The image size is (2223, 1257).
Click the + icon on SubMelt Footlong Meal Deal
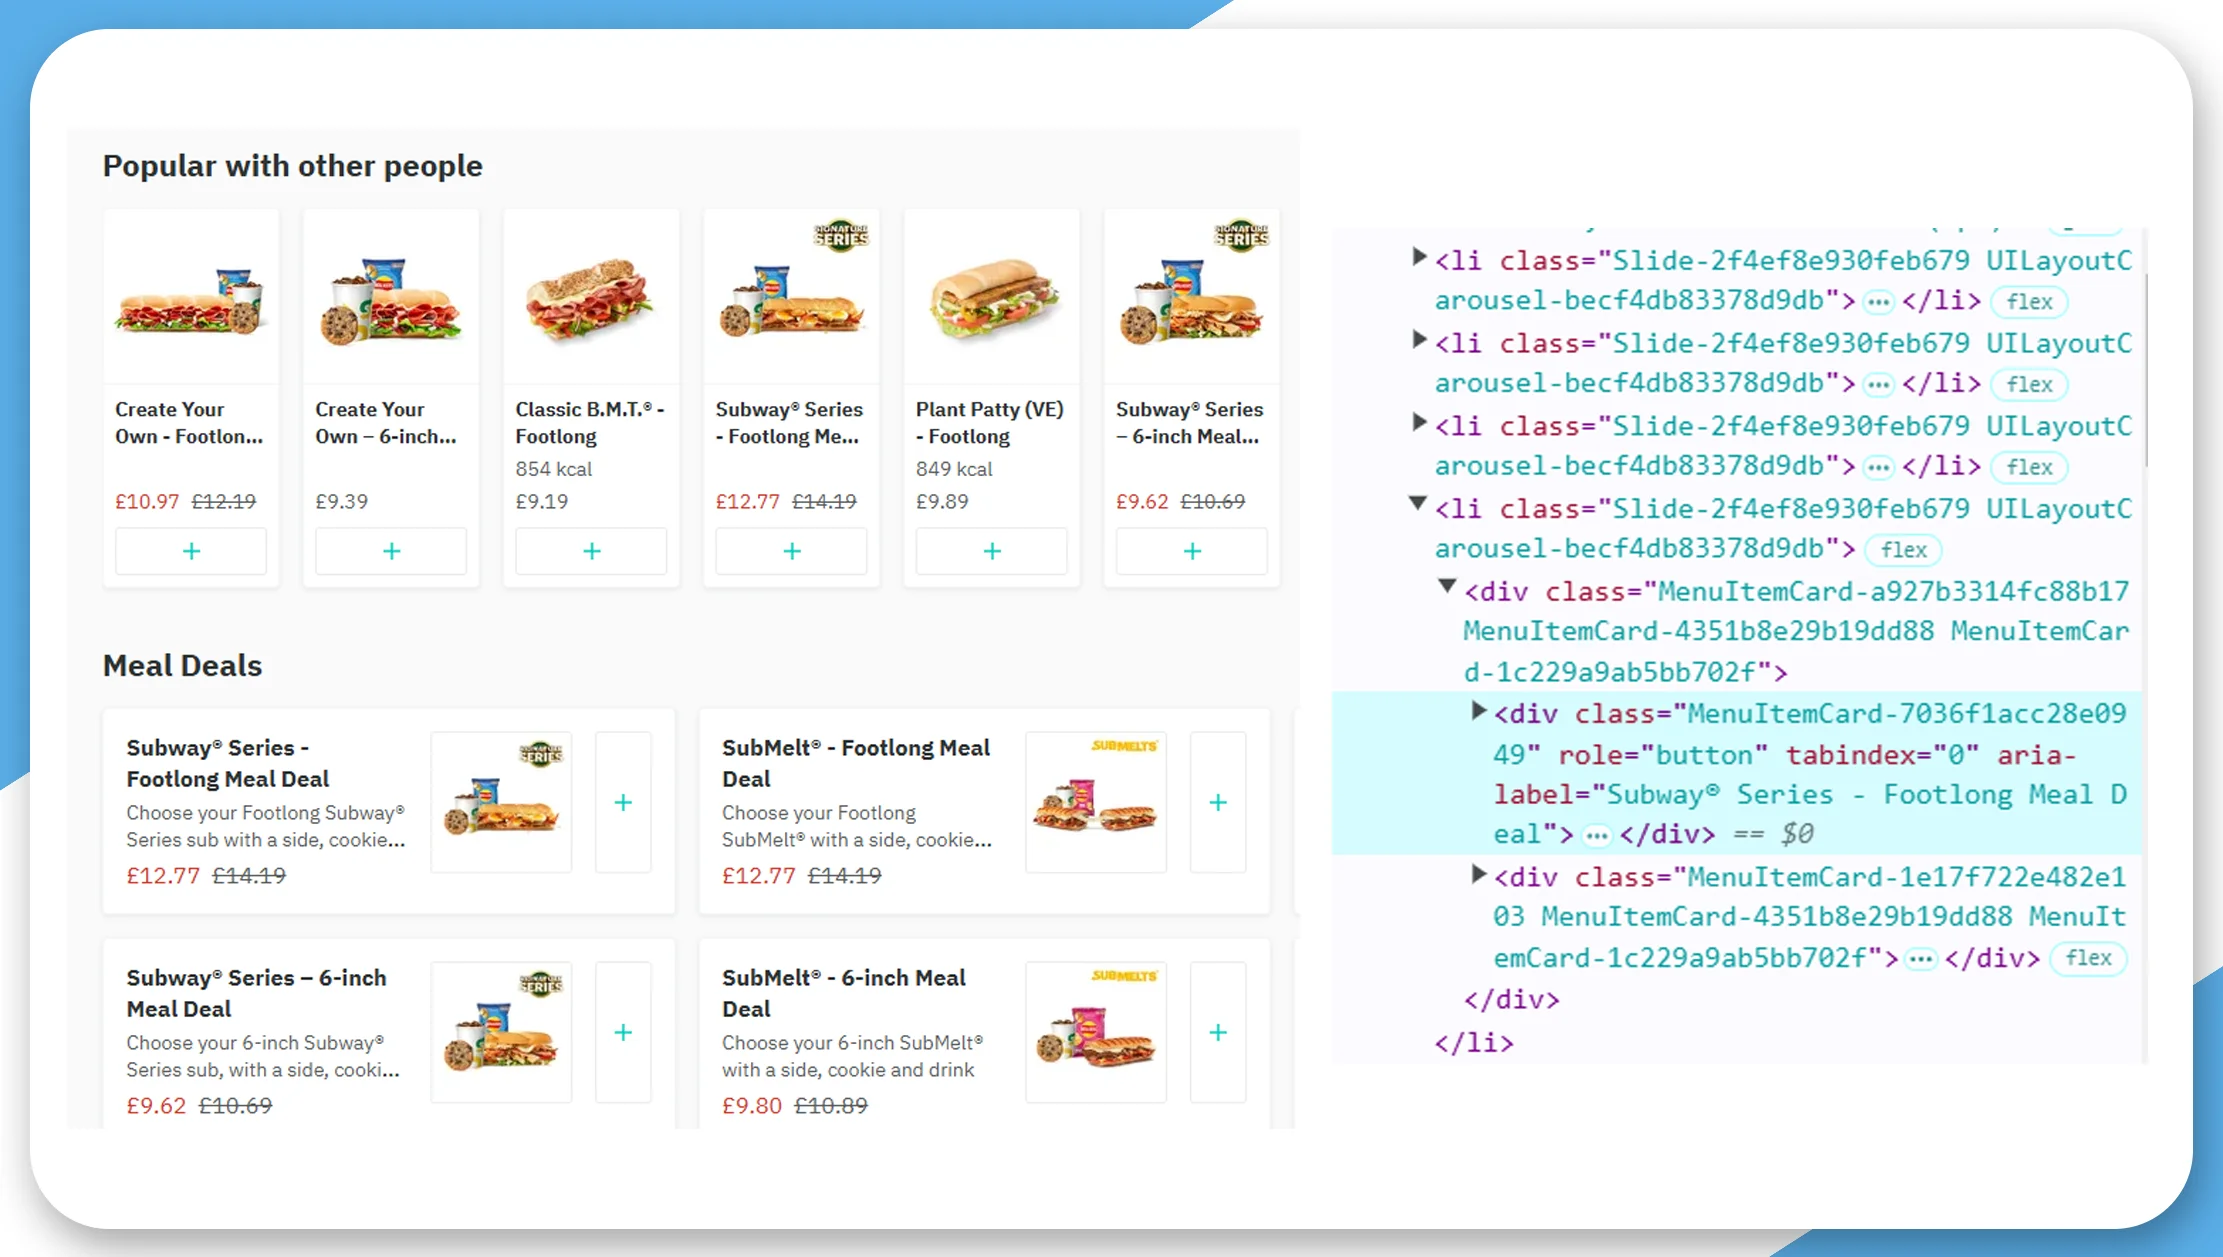1220,800
